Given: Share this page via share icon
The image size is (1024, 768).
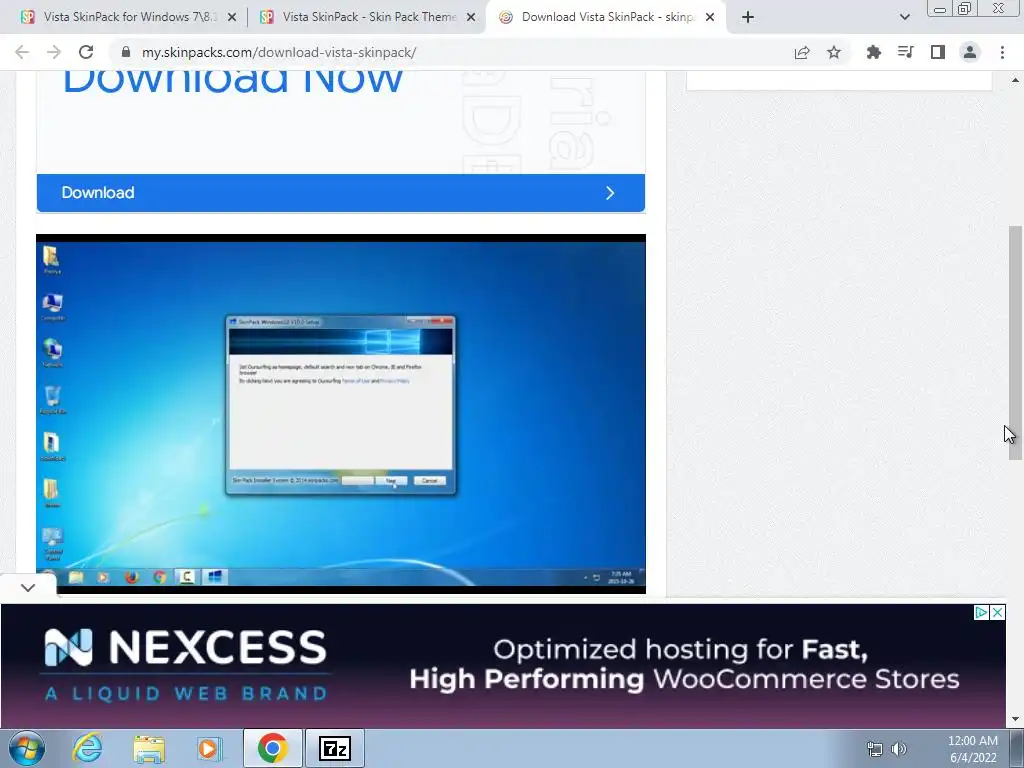Looking at the screenshot, I should [x=802, y=52].
